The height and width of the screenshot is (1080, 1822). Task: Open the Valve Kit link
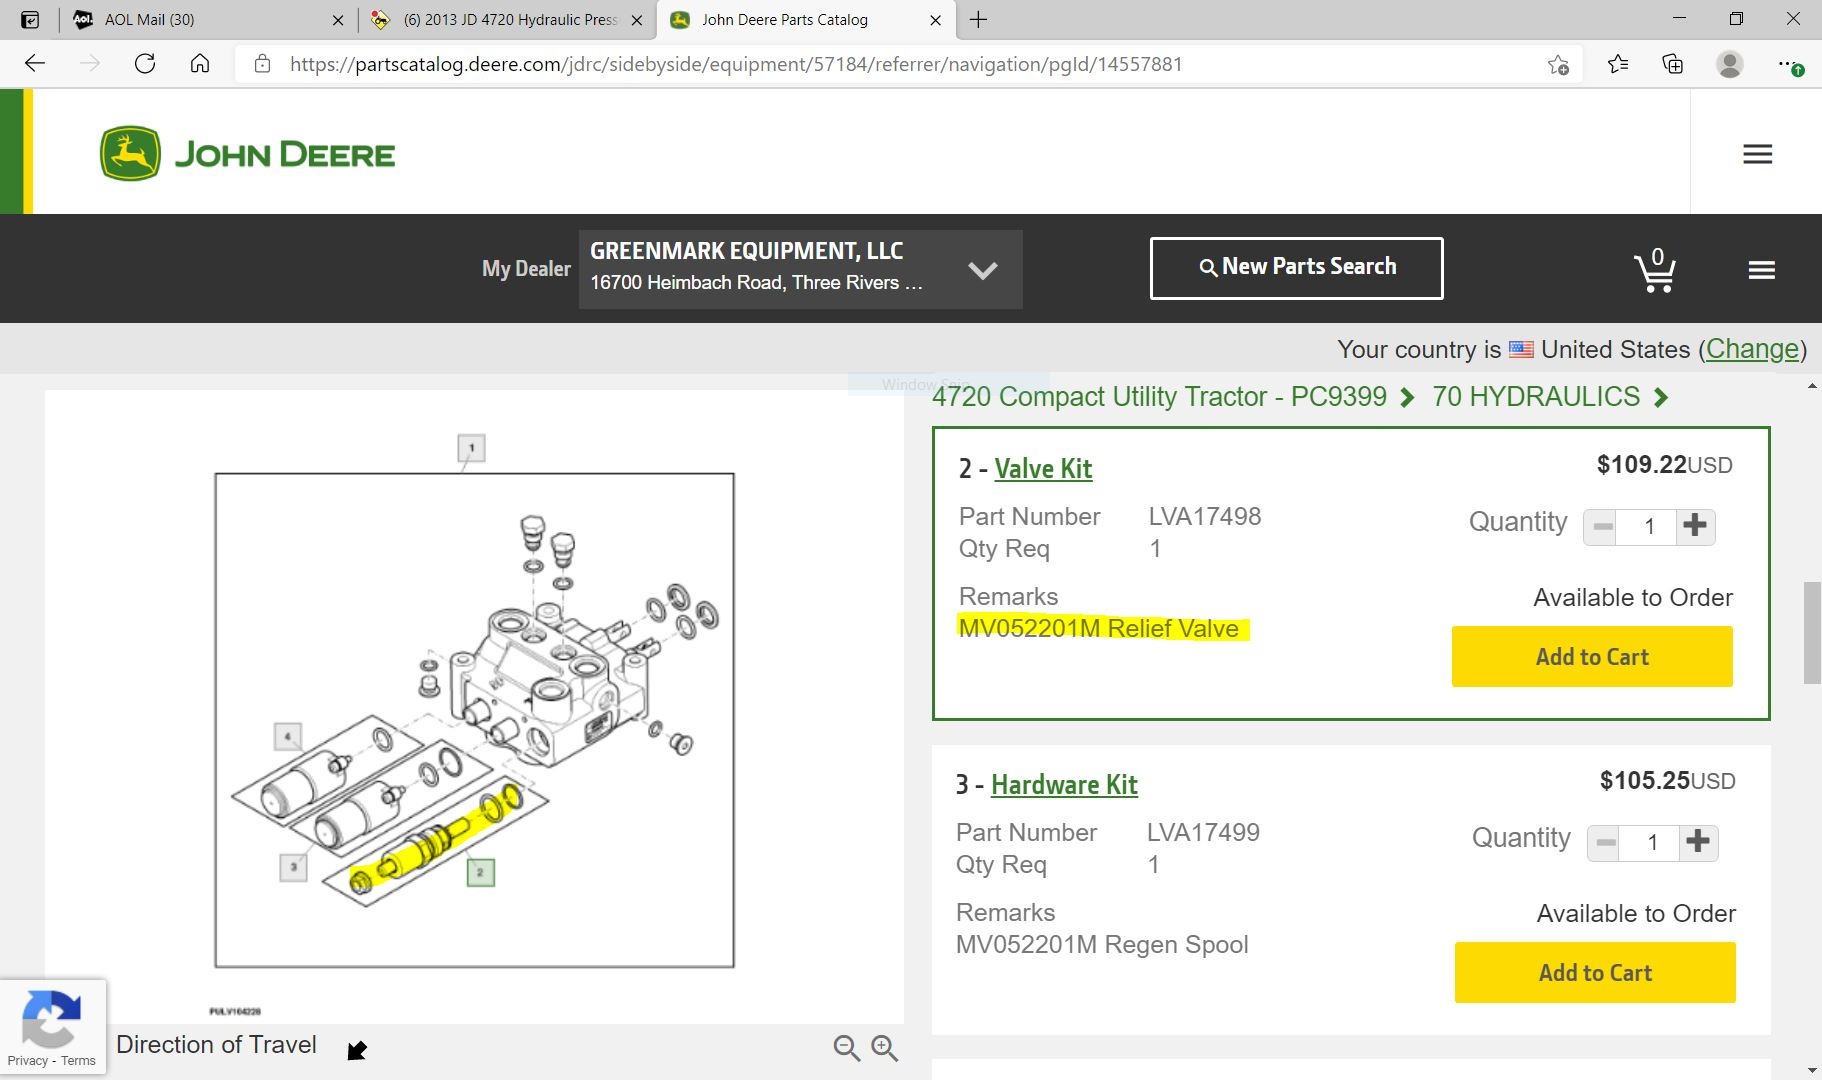(1043, 468)
